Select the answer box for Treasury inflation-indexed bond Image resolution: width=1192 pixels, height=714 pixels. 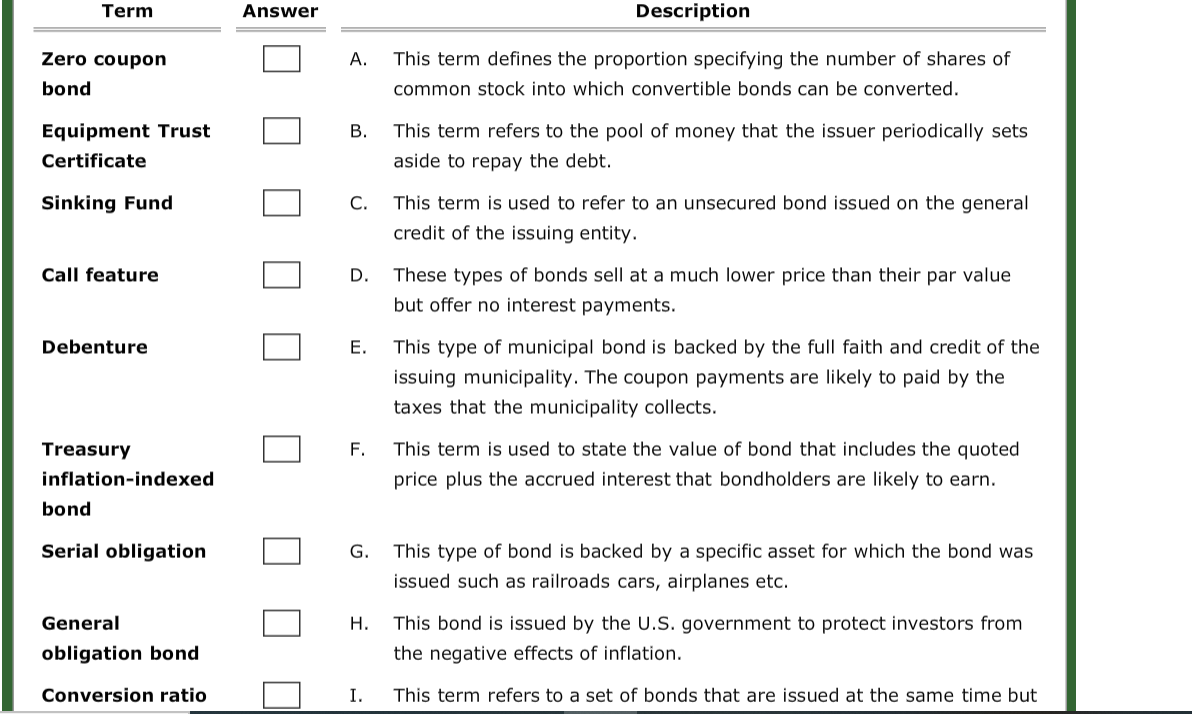[281, 449]
